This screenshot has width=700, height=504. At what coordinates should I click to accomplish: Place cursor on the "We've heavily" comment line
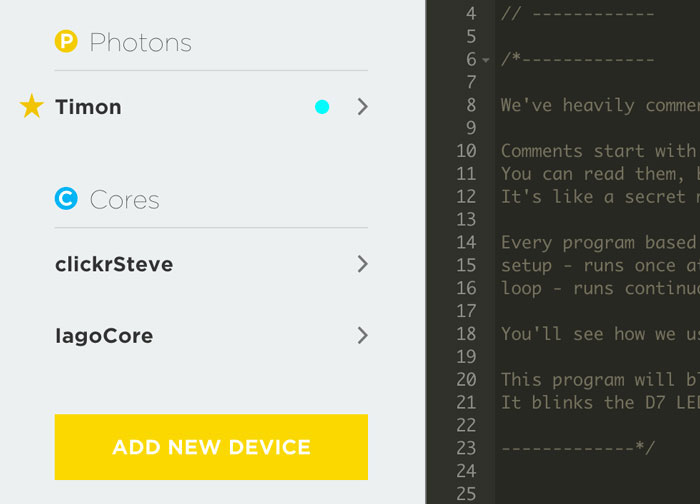(598, 105)
